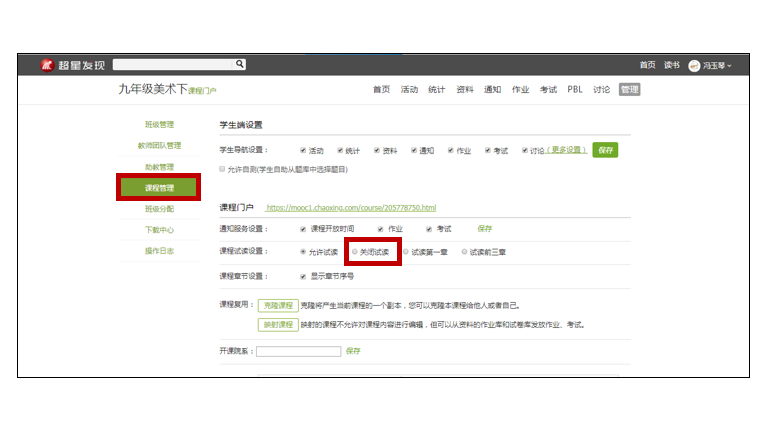768x432 pixels.
Task: Open the 活动 course tab
Action: [x=409, y=90]
